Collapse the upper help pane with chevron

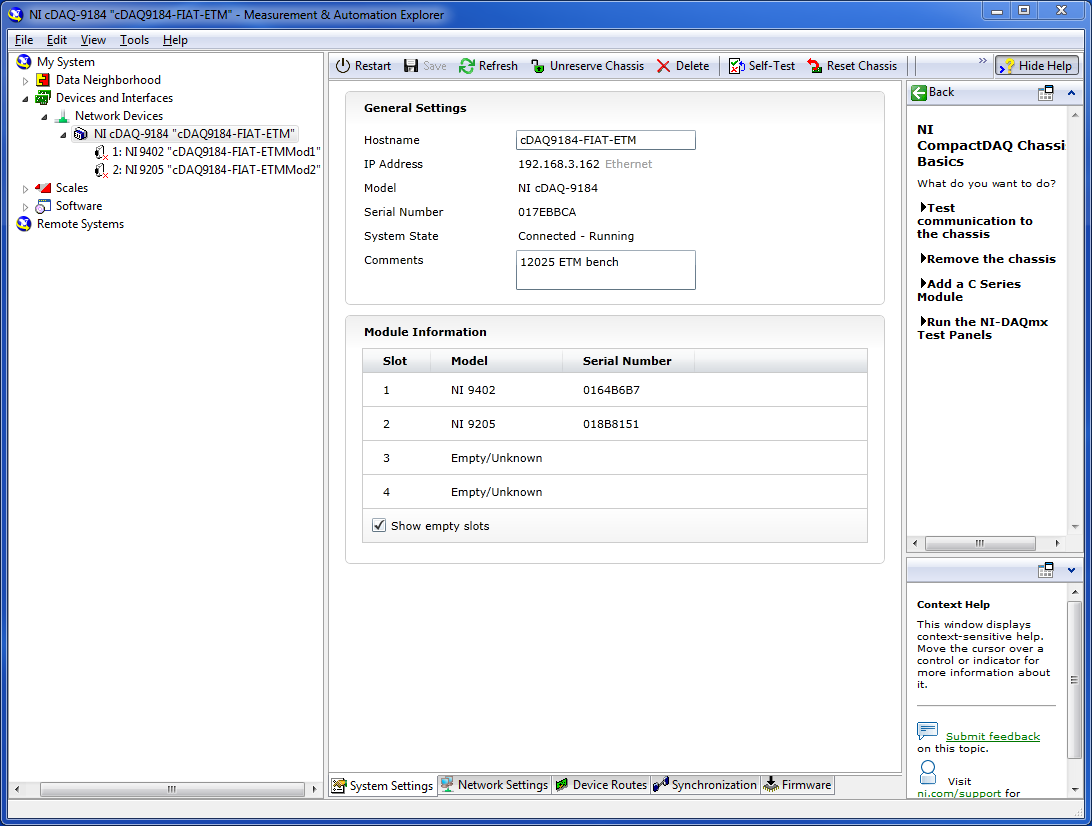(1071, 93)
